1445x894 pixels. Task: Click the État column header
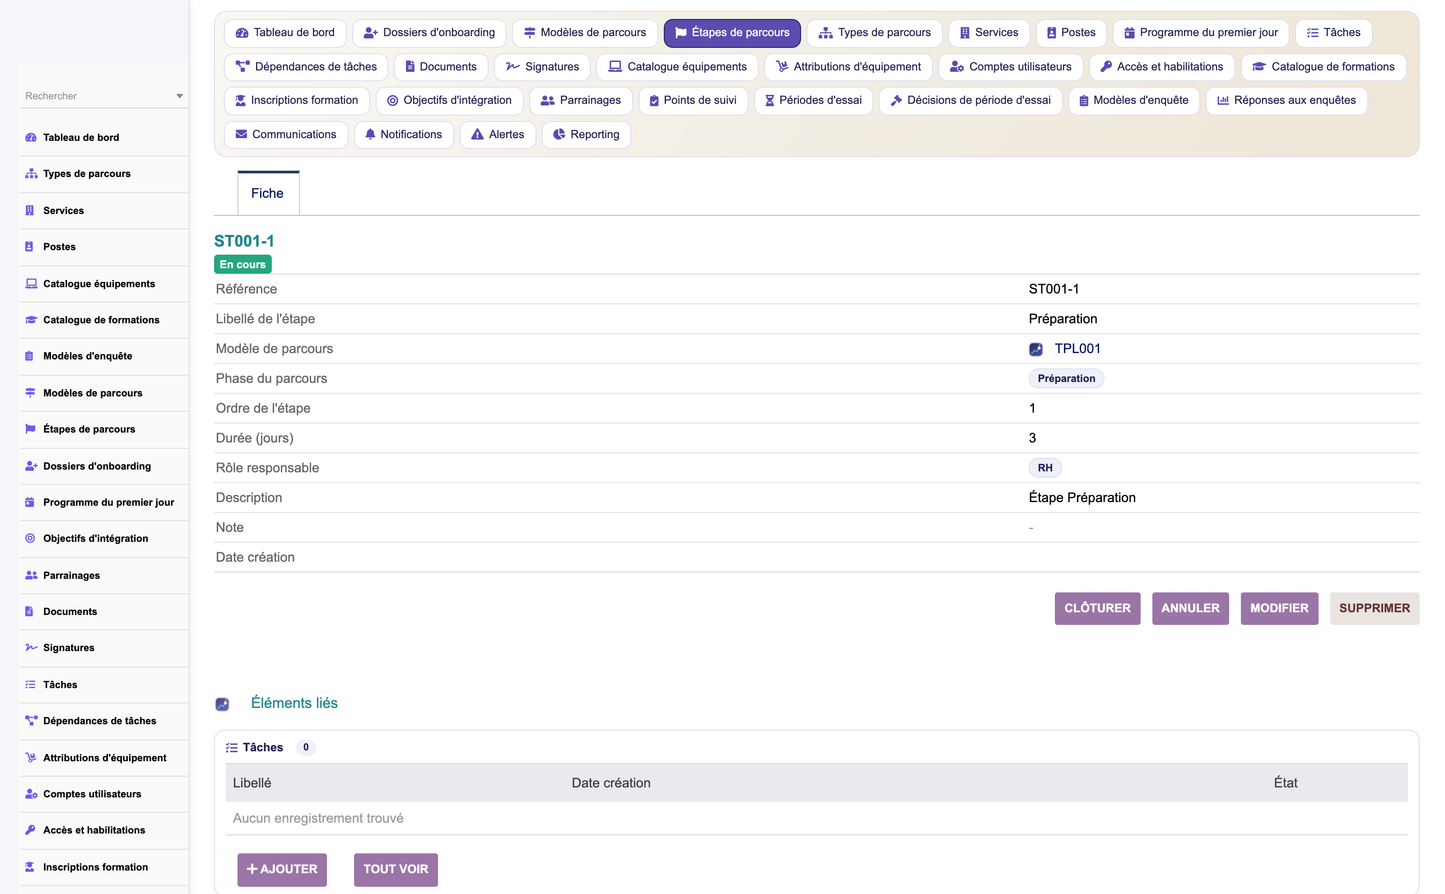pyautogui.click(x=1285, y=784)
